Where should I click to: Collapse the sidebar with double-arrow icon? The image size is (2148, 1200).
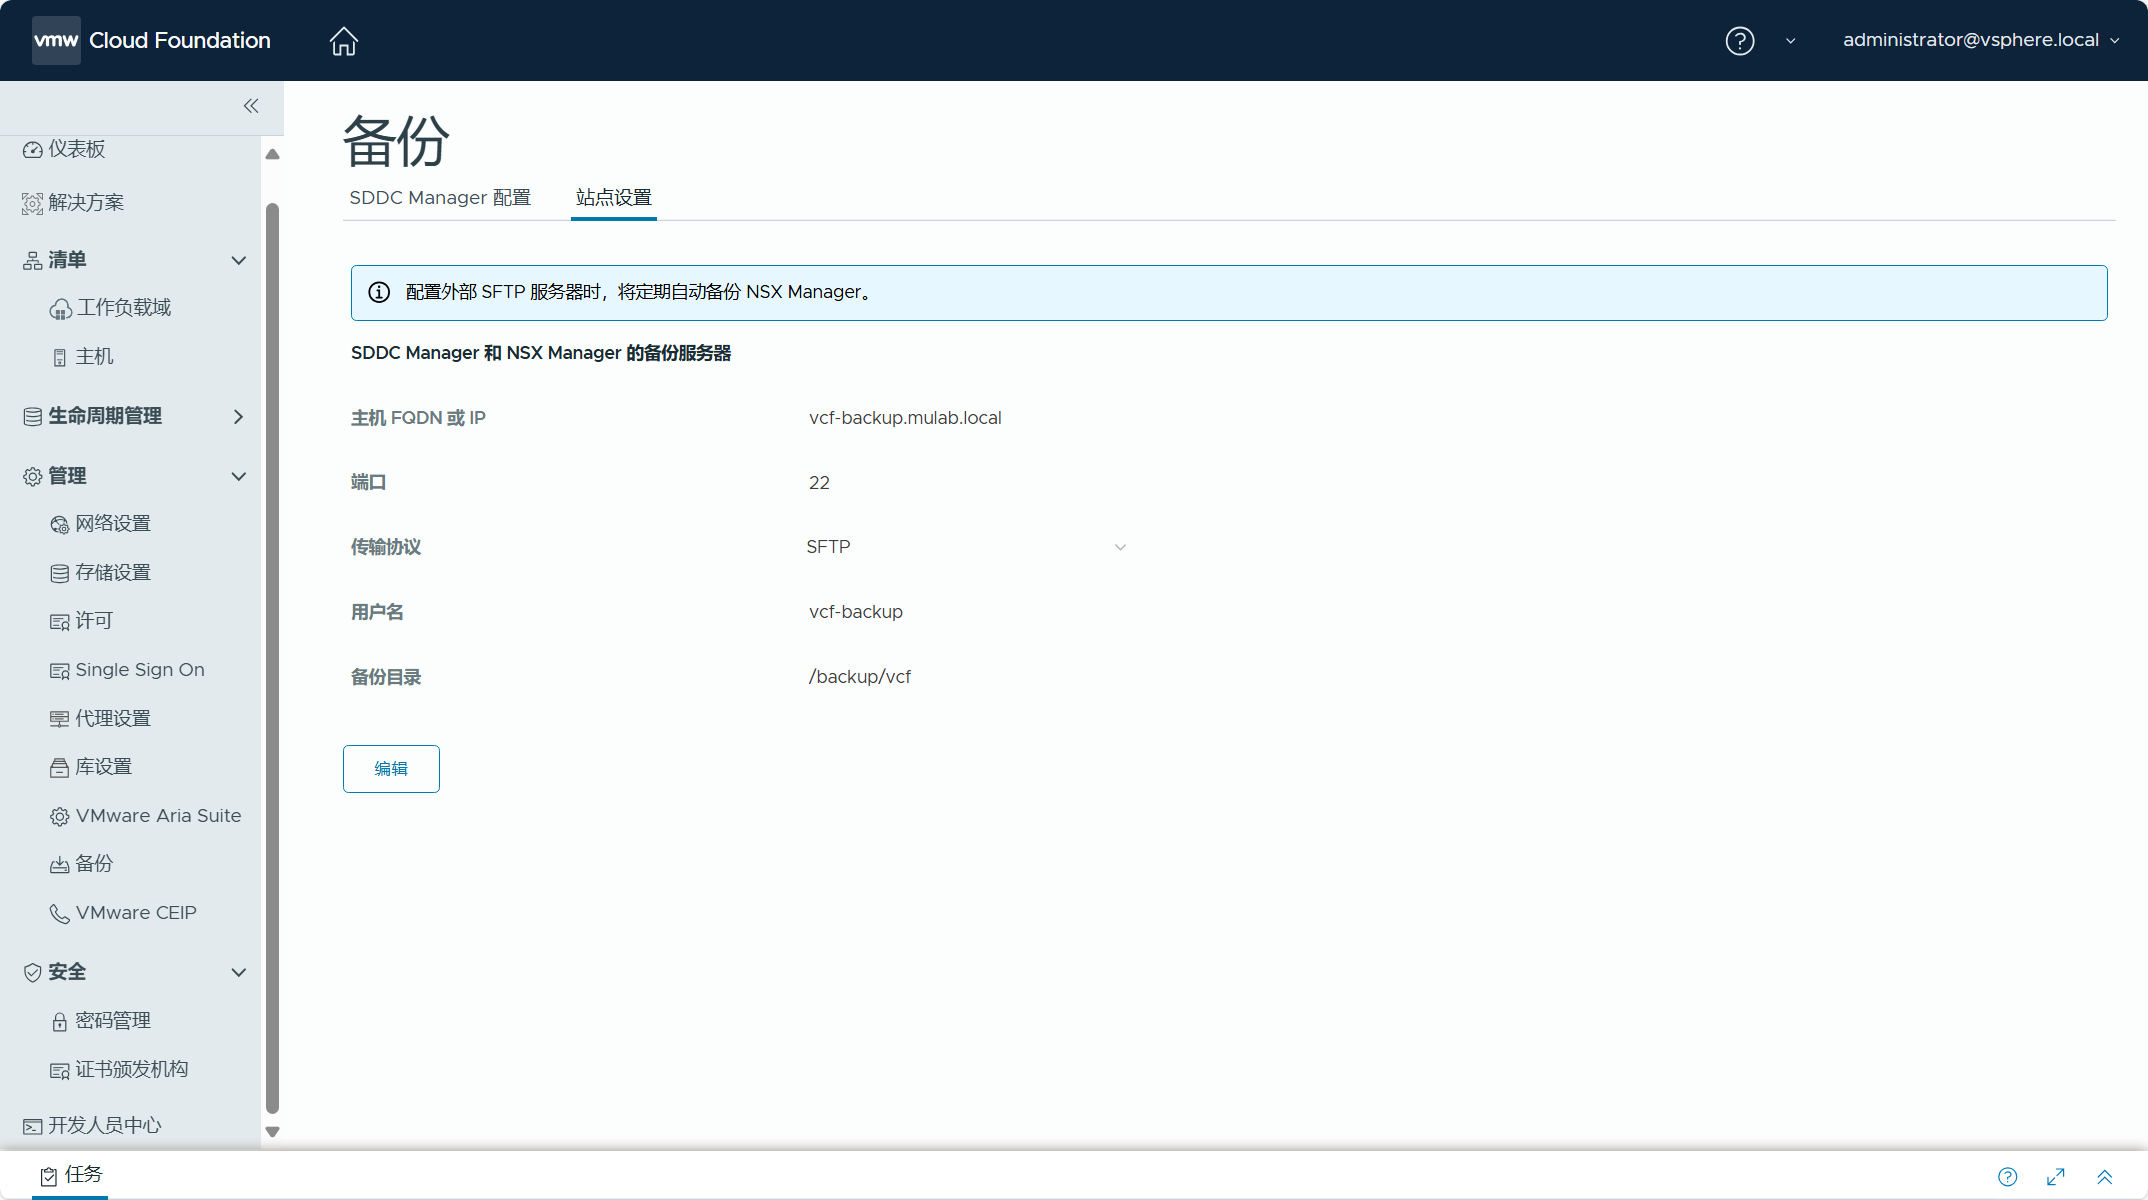pos(251,106)
